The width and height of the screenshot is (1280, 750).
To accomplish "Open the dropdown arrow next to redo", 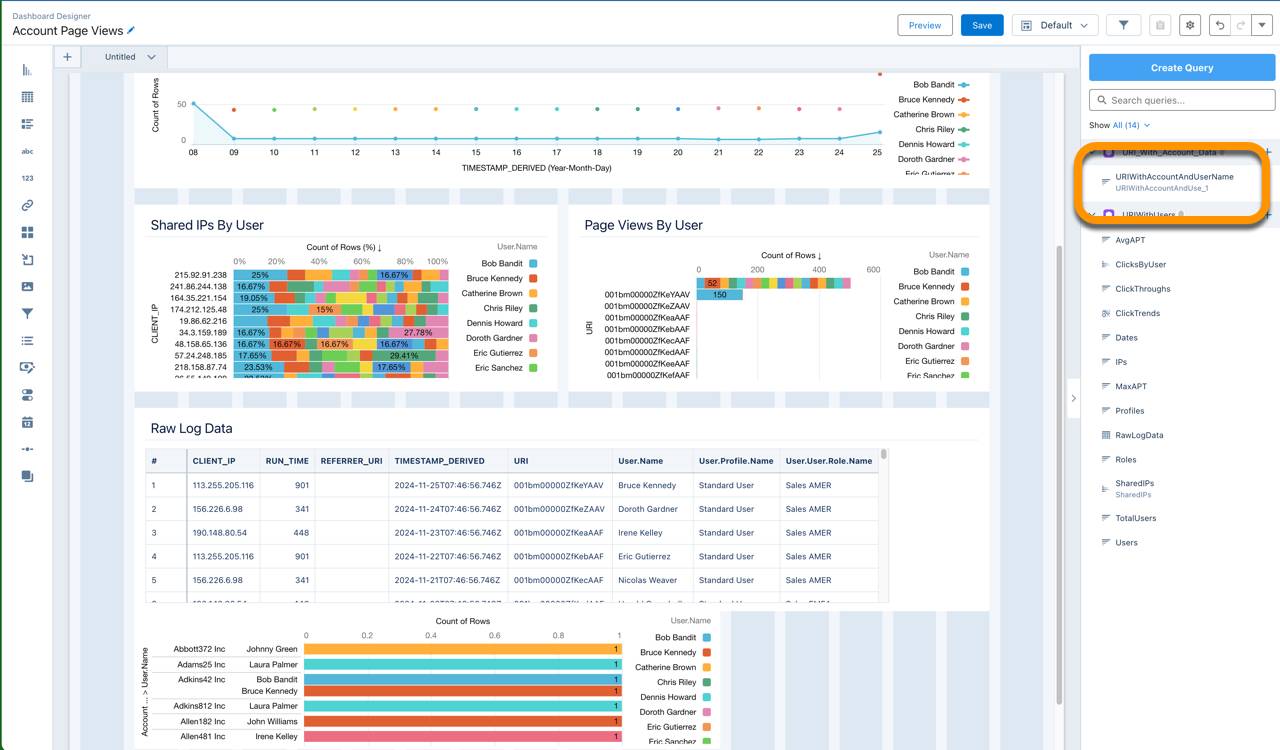I will (x=1262, y=25).
